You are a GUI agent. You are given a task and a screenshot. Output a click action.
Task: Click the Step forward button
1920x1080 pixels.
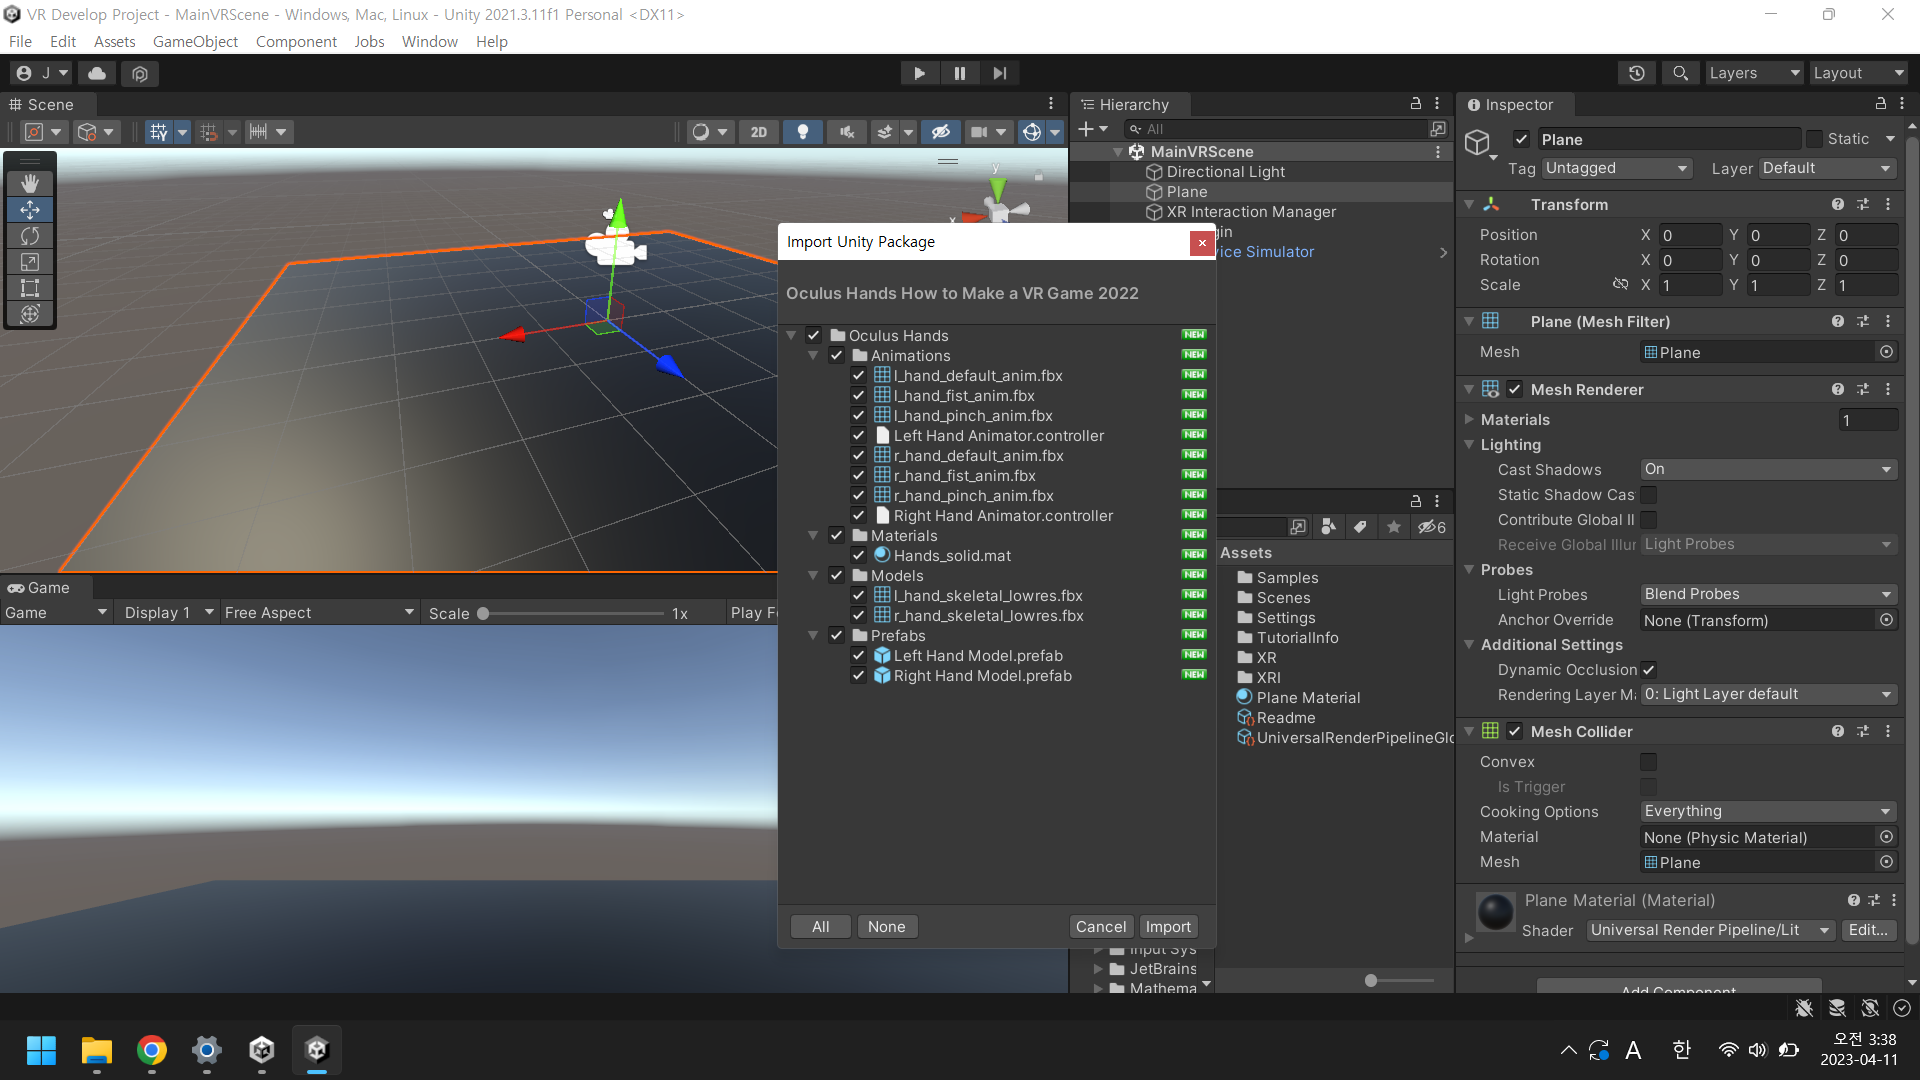pos(1000,73)
